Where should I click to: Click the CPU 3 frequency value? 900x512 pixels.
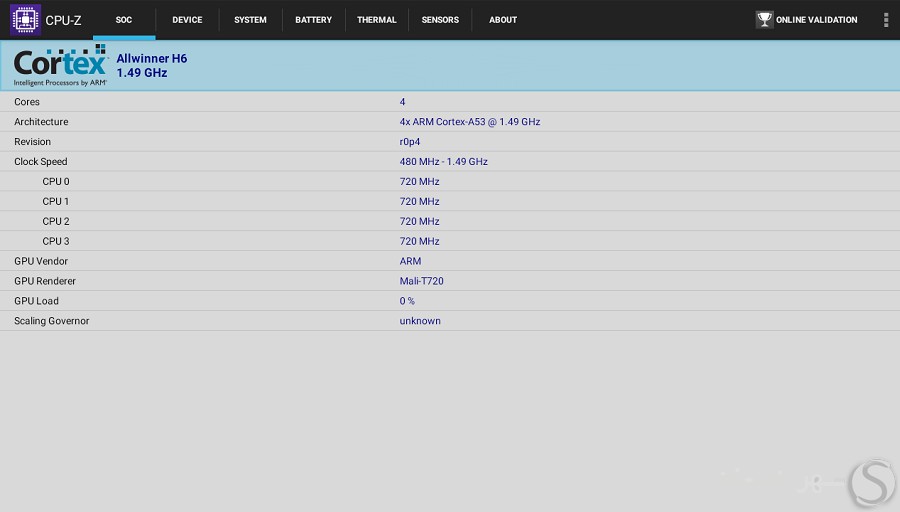[420, 241]
